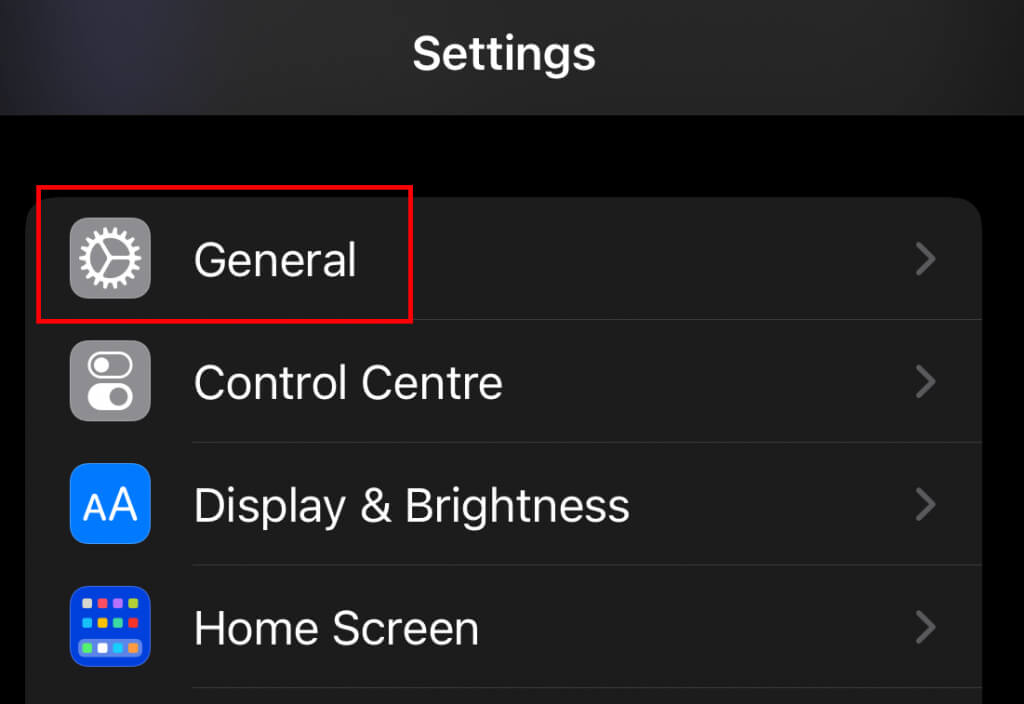Tap the blue AA Display icon
1024x704 pixels.
coord(110,504)
